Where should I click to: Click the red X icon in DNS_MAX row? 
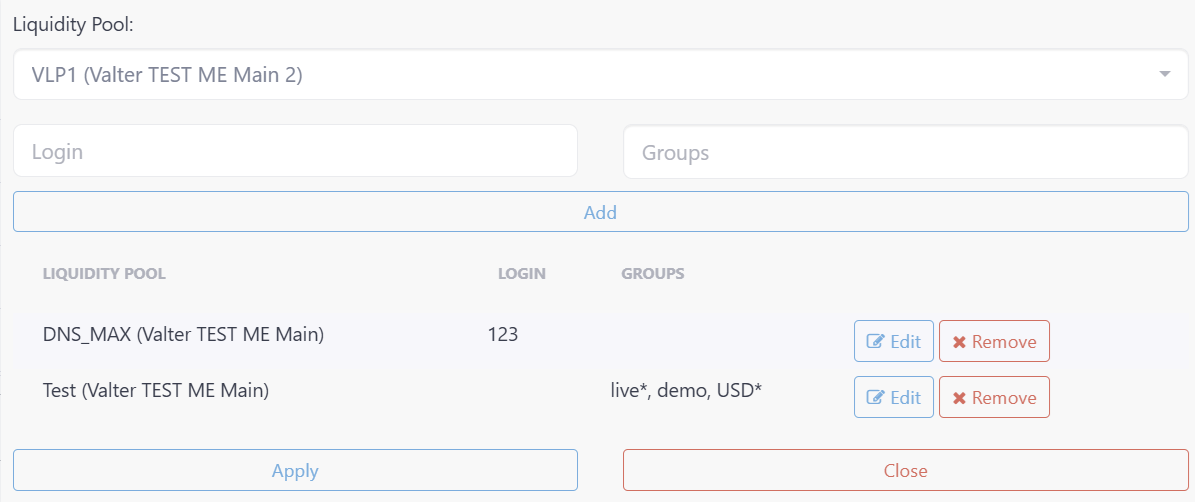pos(960,342)
